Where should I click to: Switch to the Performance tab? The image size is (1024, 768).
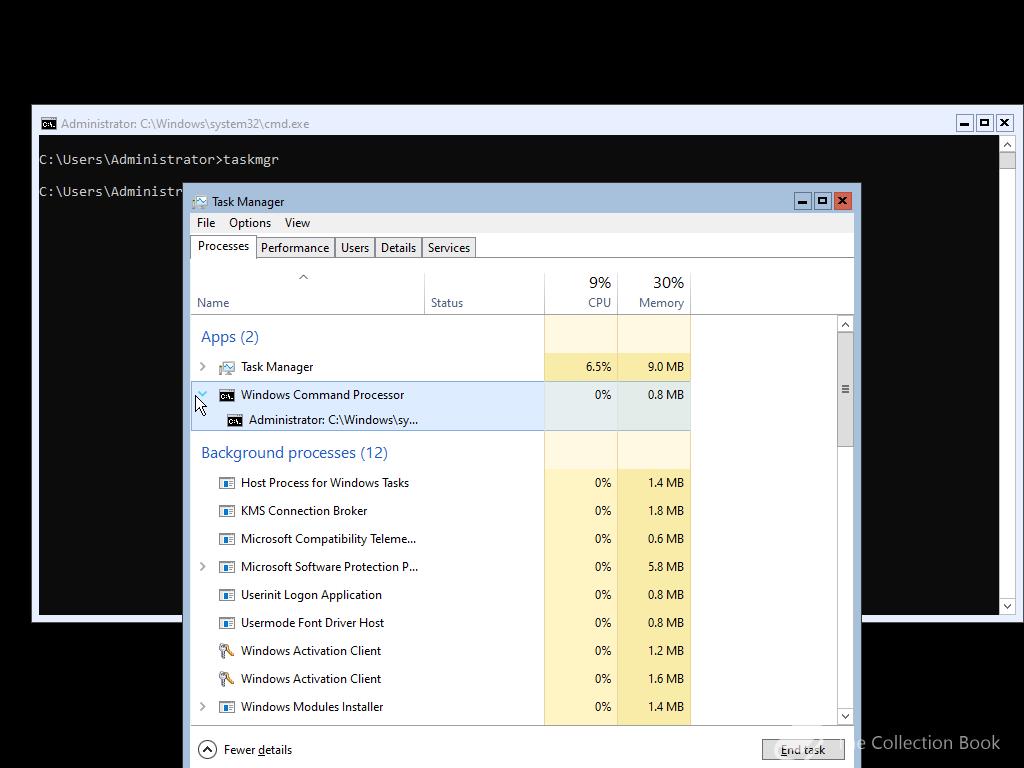(295, 248)
